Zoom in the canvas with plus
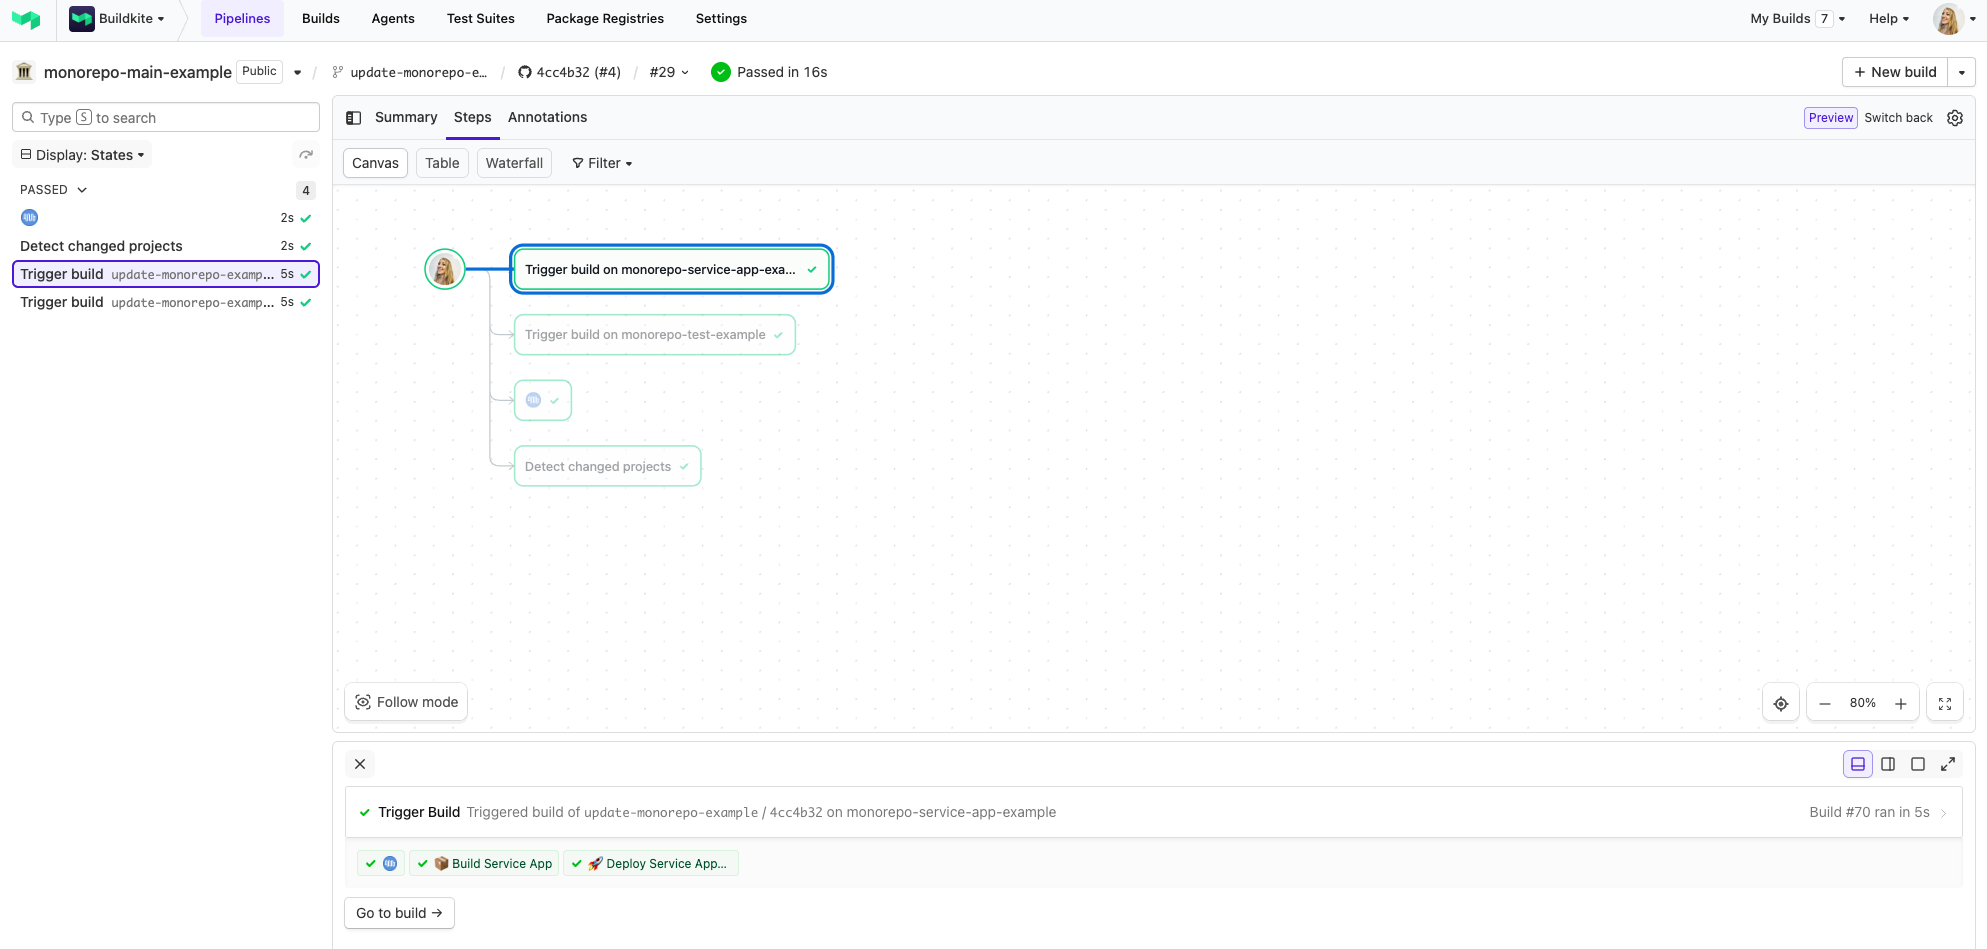The width and height of the screenshot is (1987, 949). coord(1900,703)
